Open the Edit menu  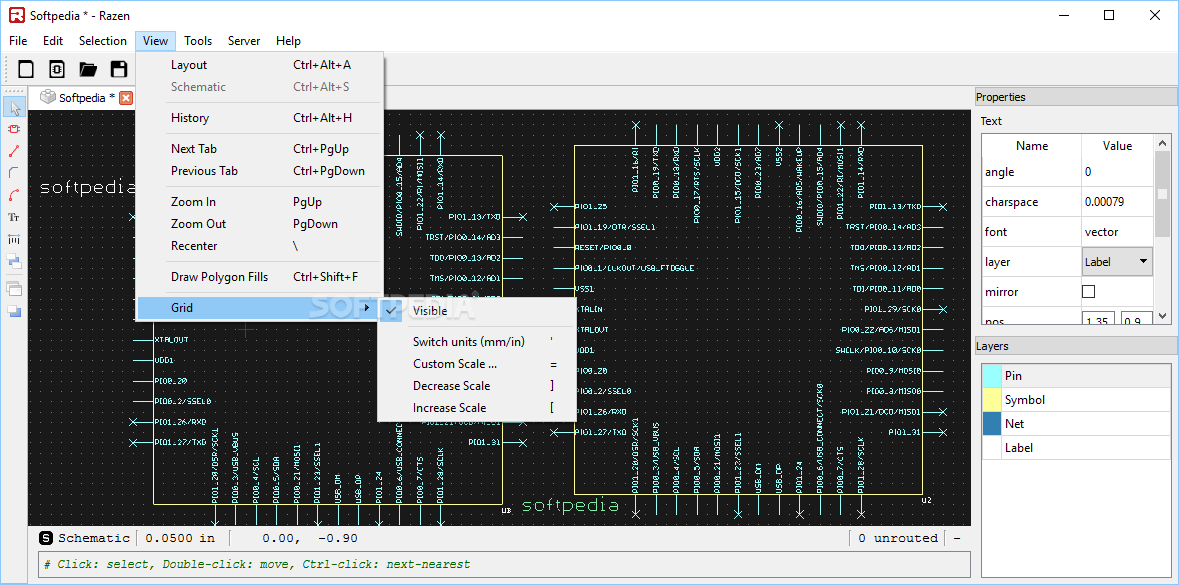click(x=53, y=41)
